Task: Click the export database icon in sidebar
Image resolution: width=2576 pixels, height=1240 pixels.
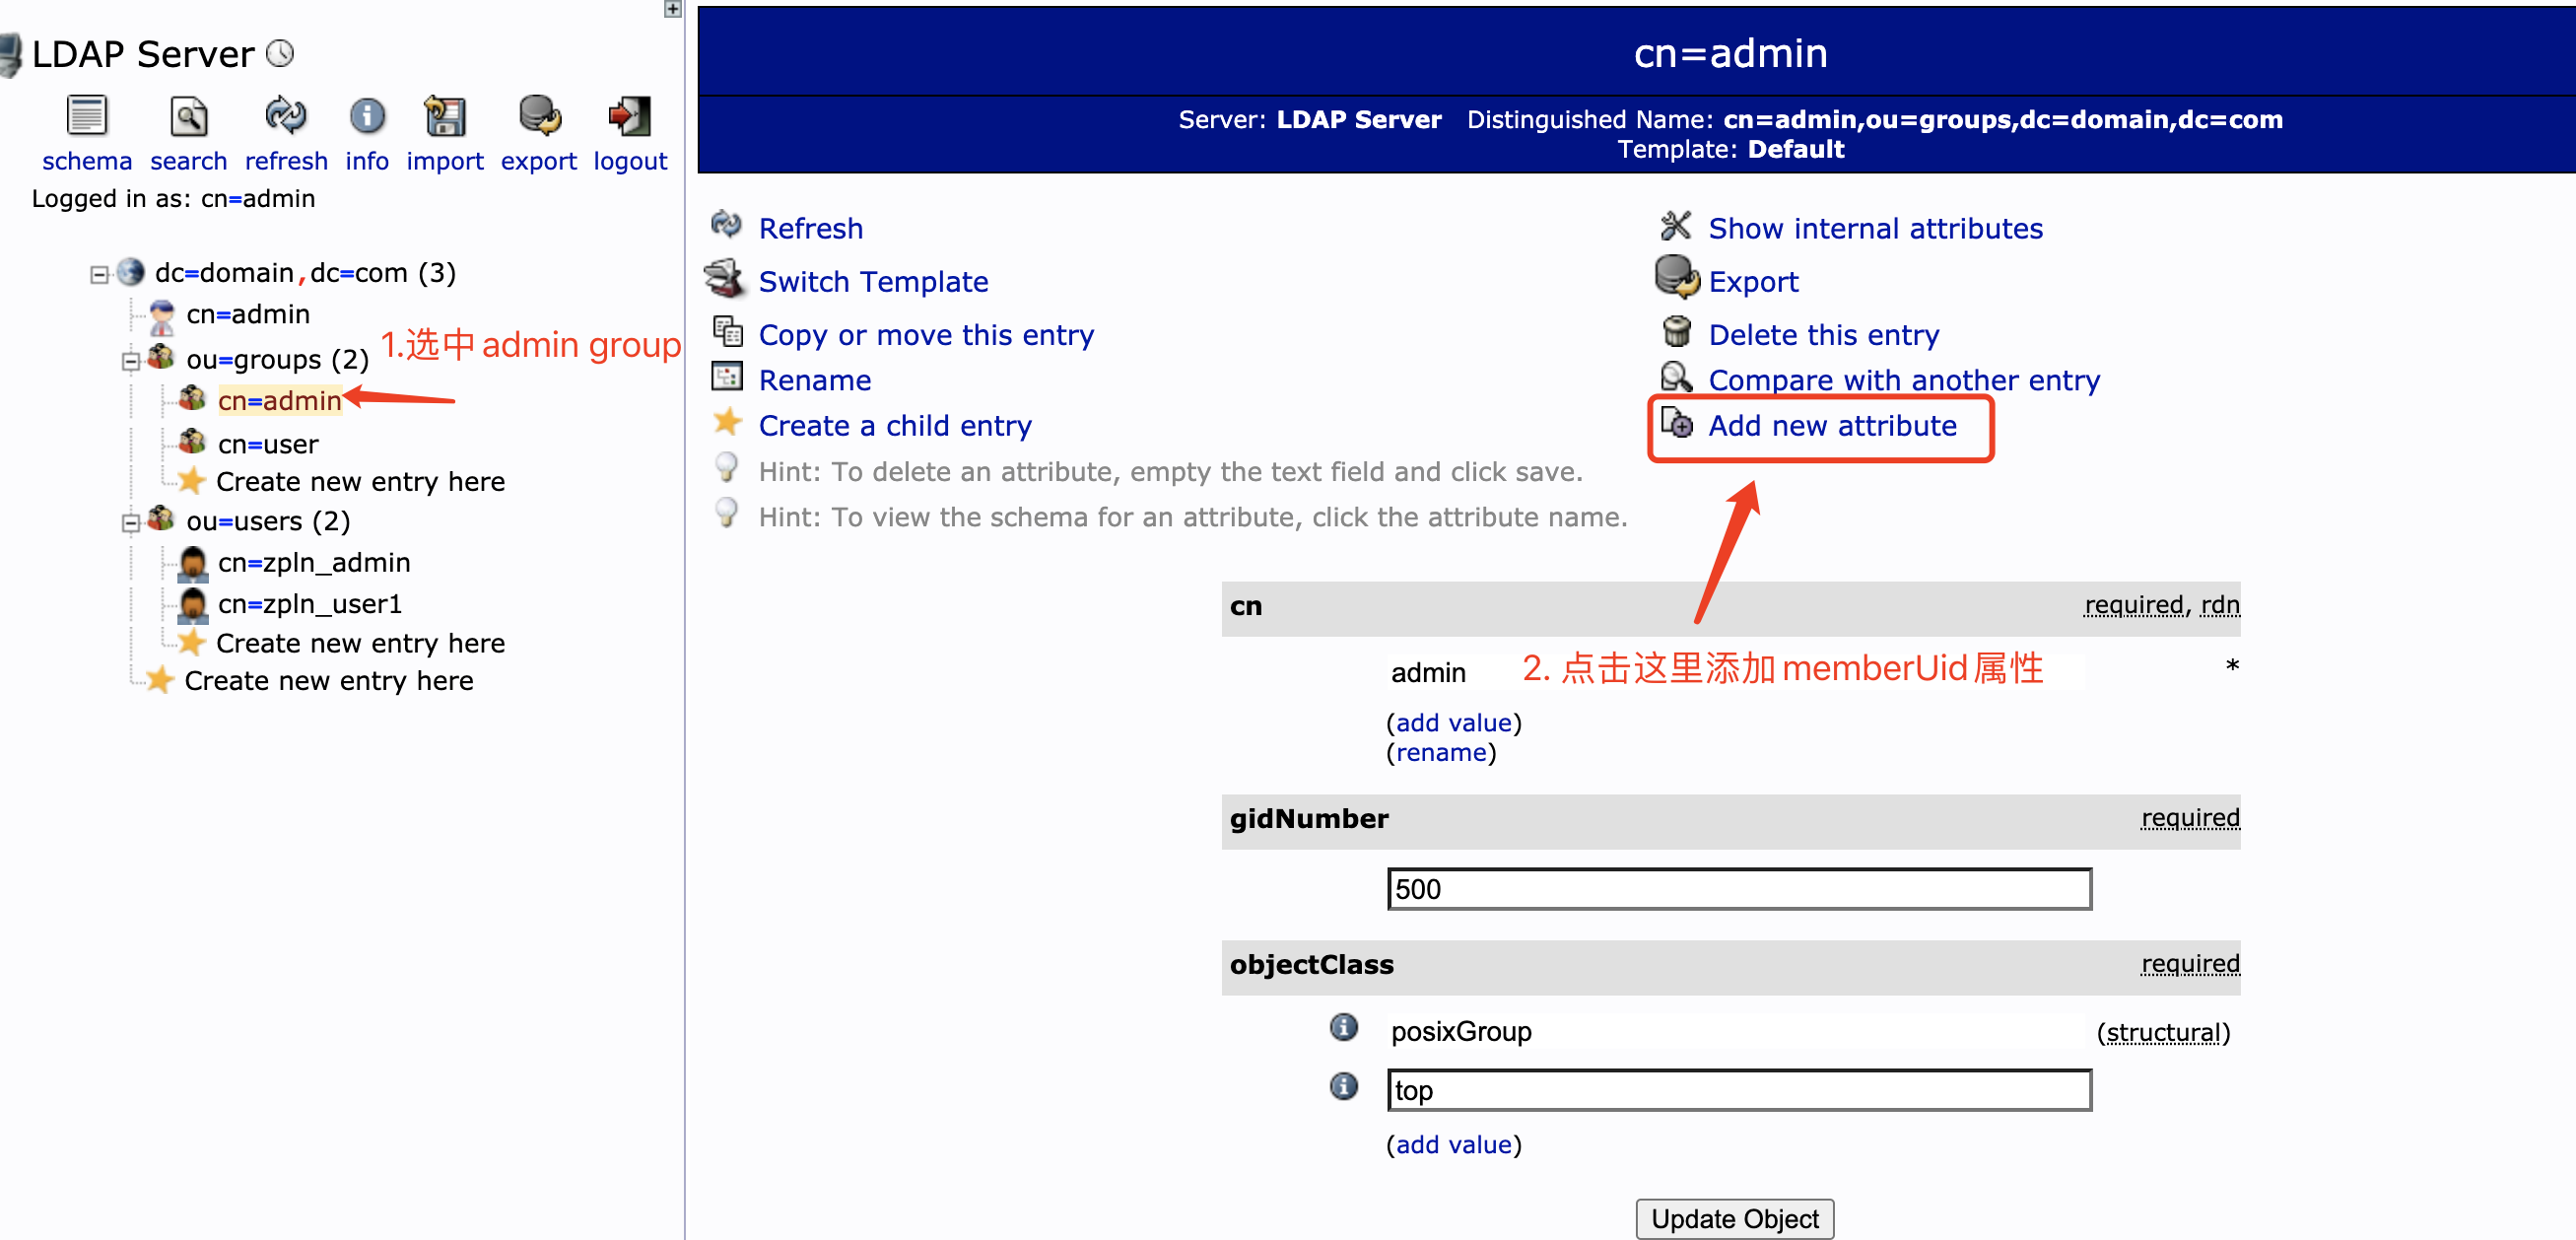Action: coord(540,116)
